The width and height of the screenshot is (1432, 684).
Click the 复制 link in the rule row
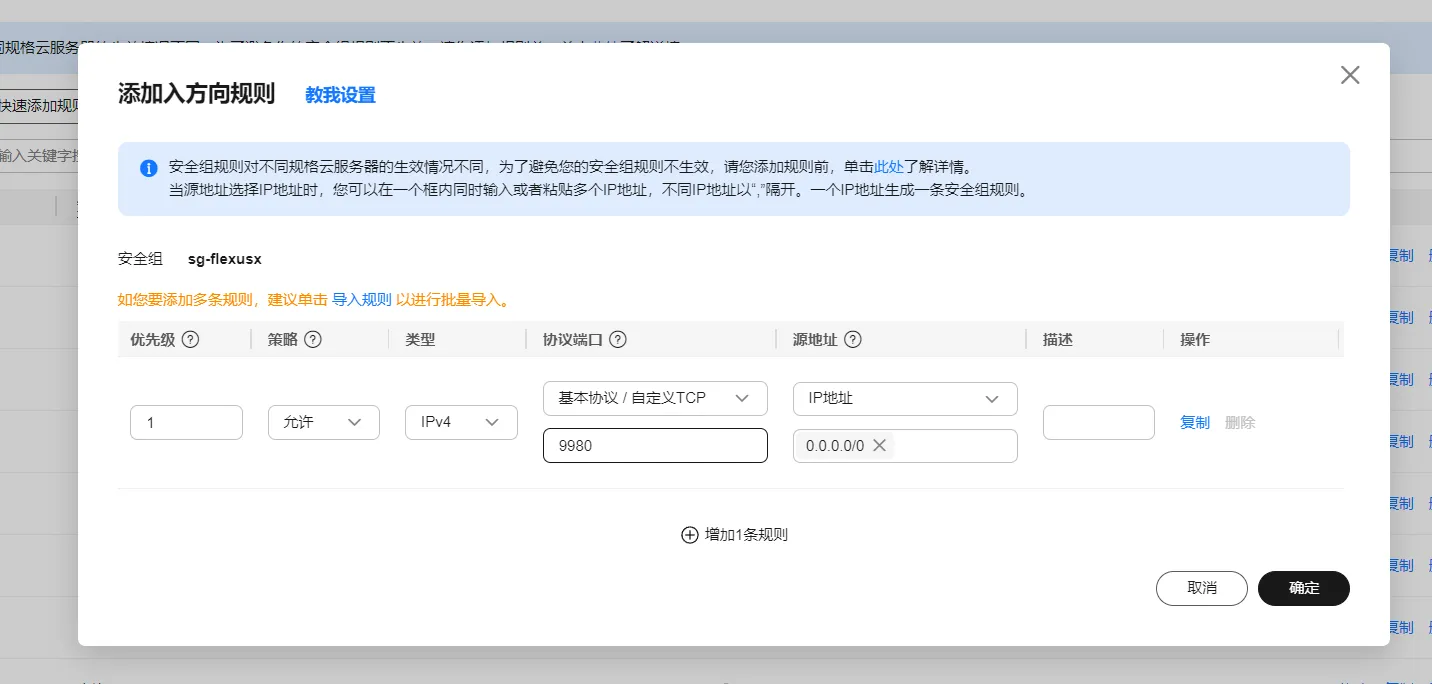[1195, 422]
